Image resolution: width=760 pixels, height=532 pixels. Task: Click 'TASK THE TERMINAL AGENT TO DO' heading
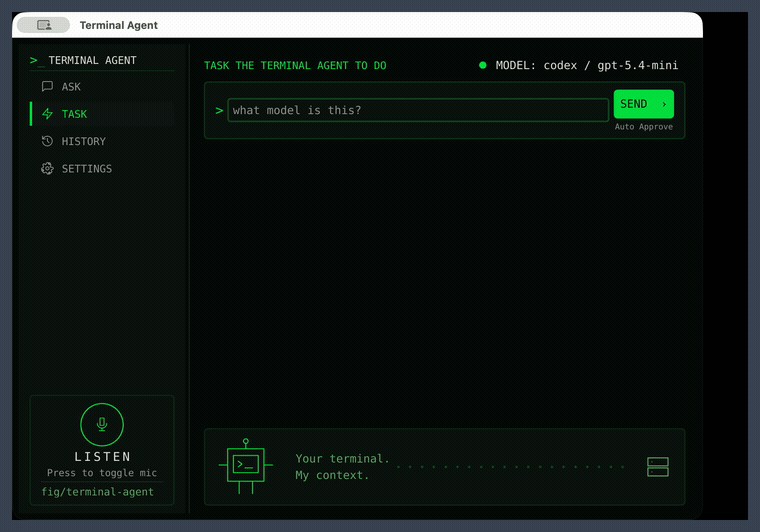(x=295, y=65)
